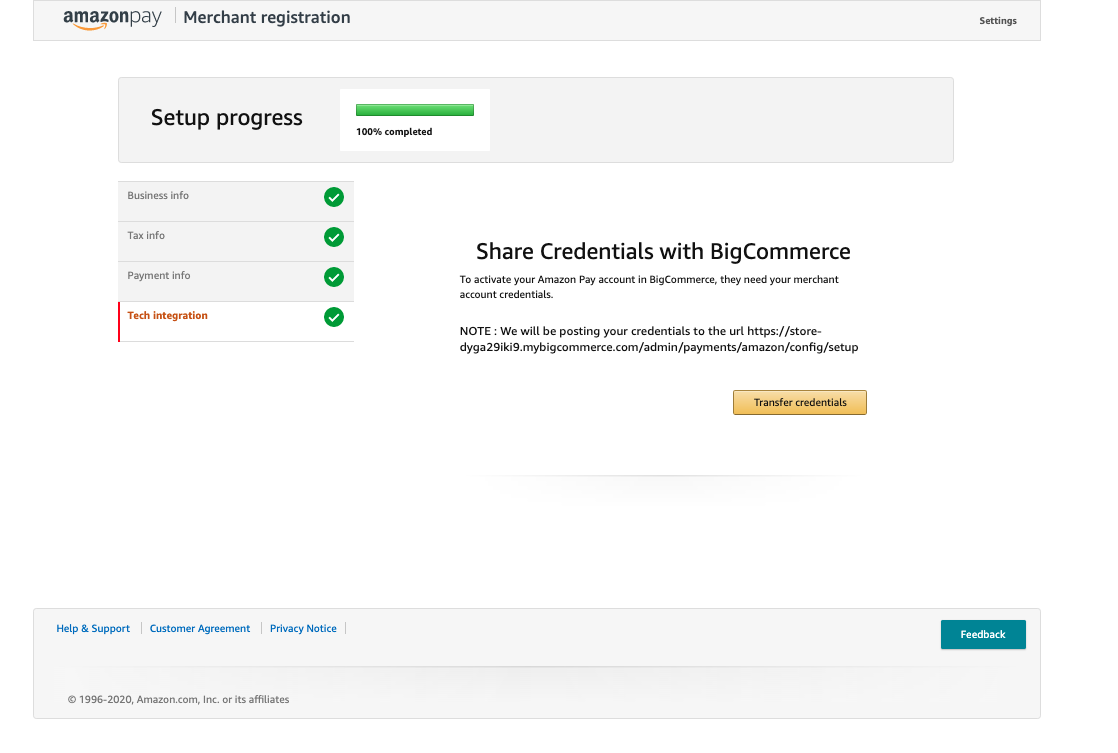Open the Tax info step
1118x753 pixels.
pyautogui.click(x=146, y=236)
